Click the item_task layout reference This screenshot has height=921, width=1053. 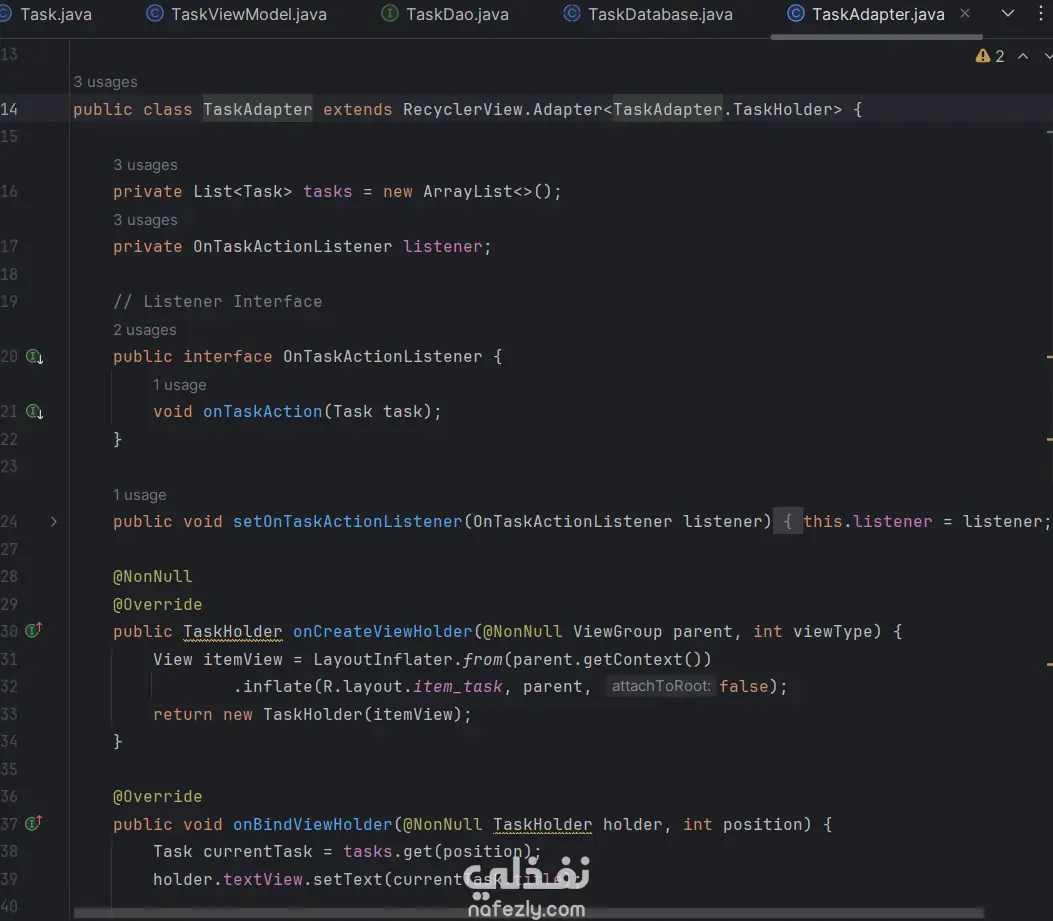[457, 687]
